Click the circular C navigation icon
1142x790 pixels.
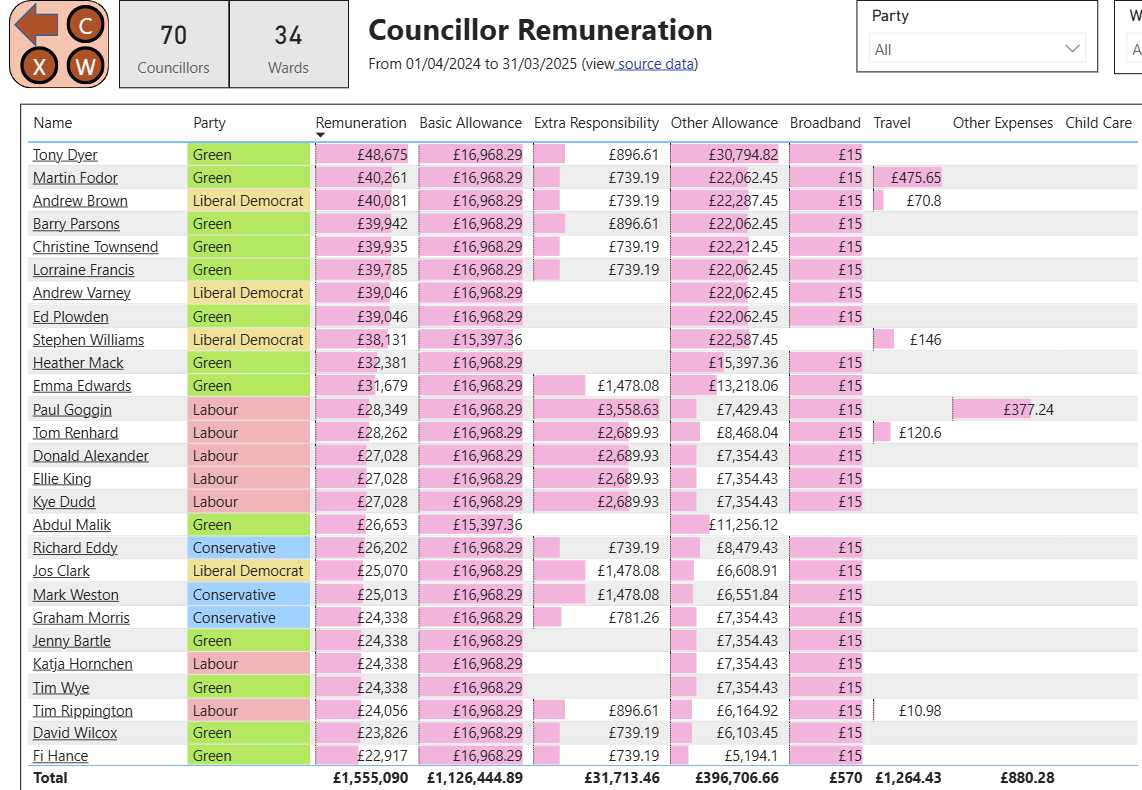86,26
